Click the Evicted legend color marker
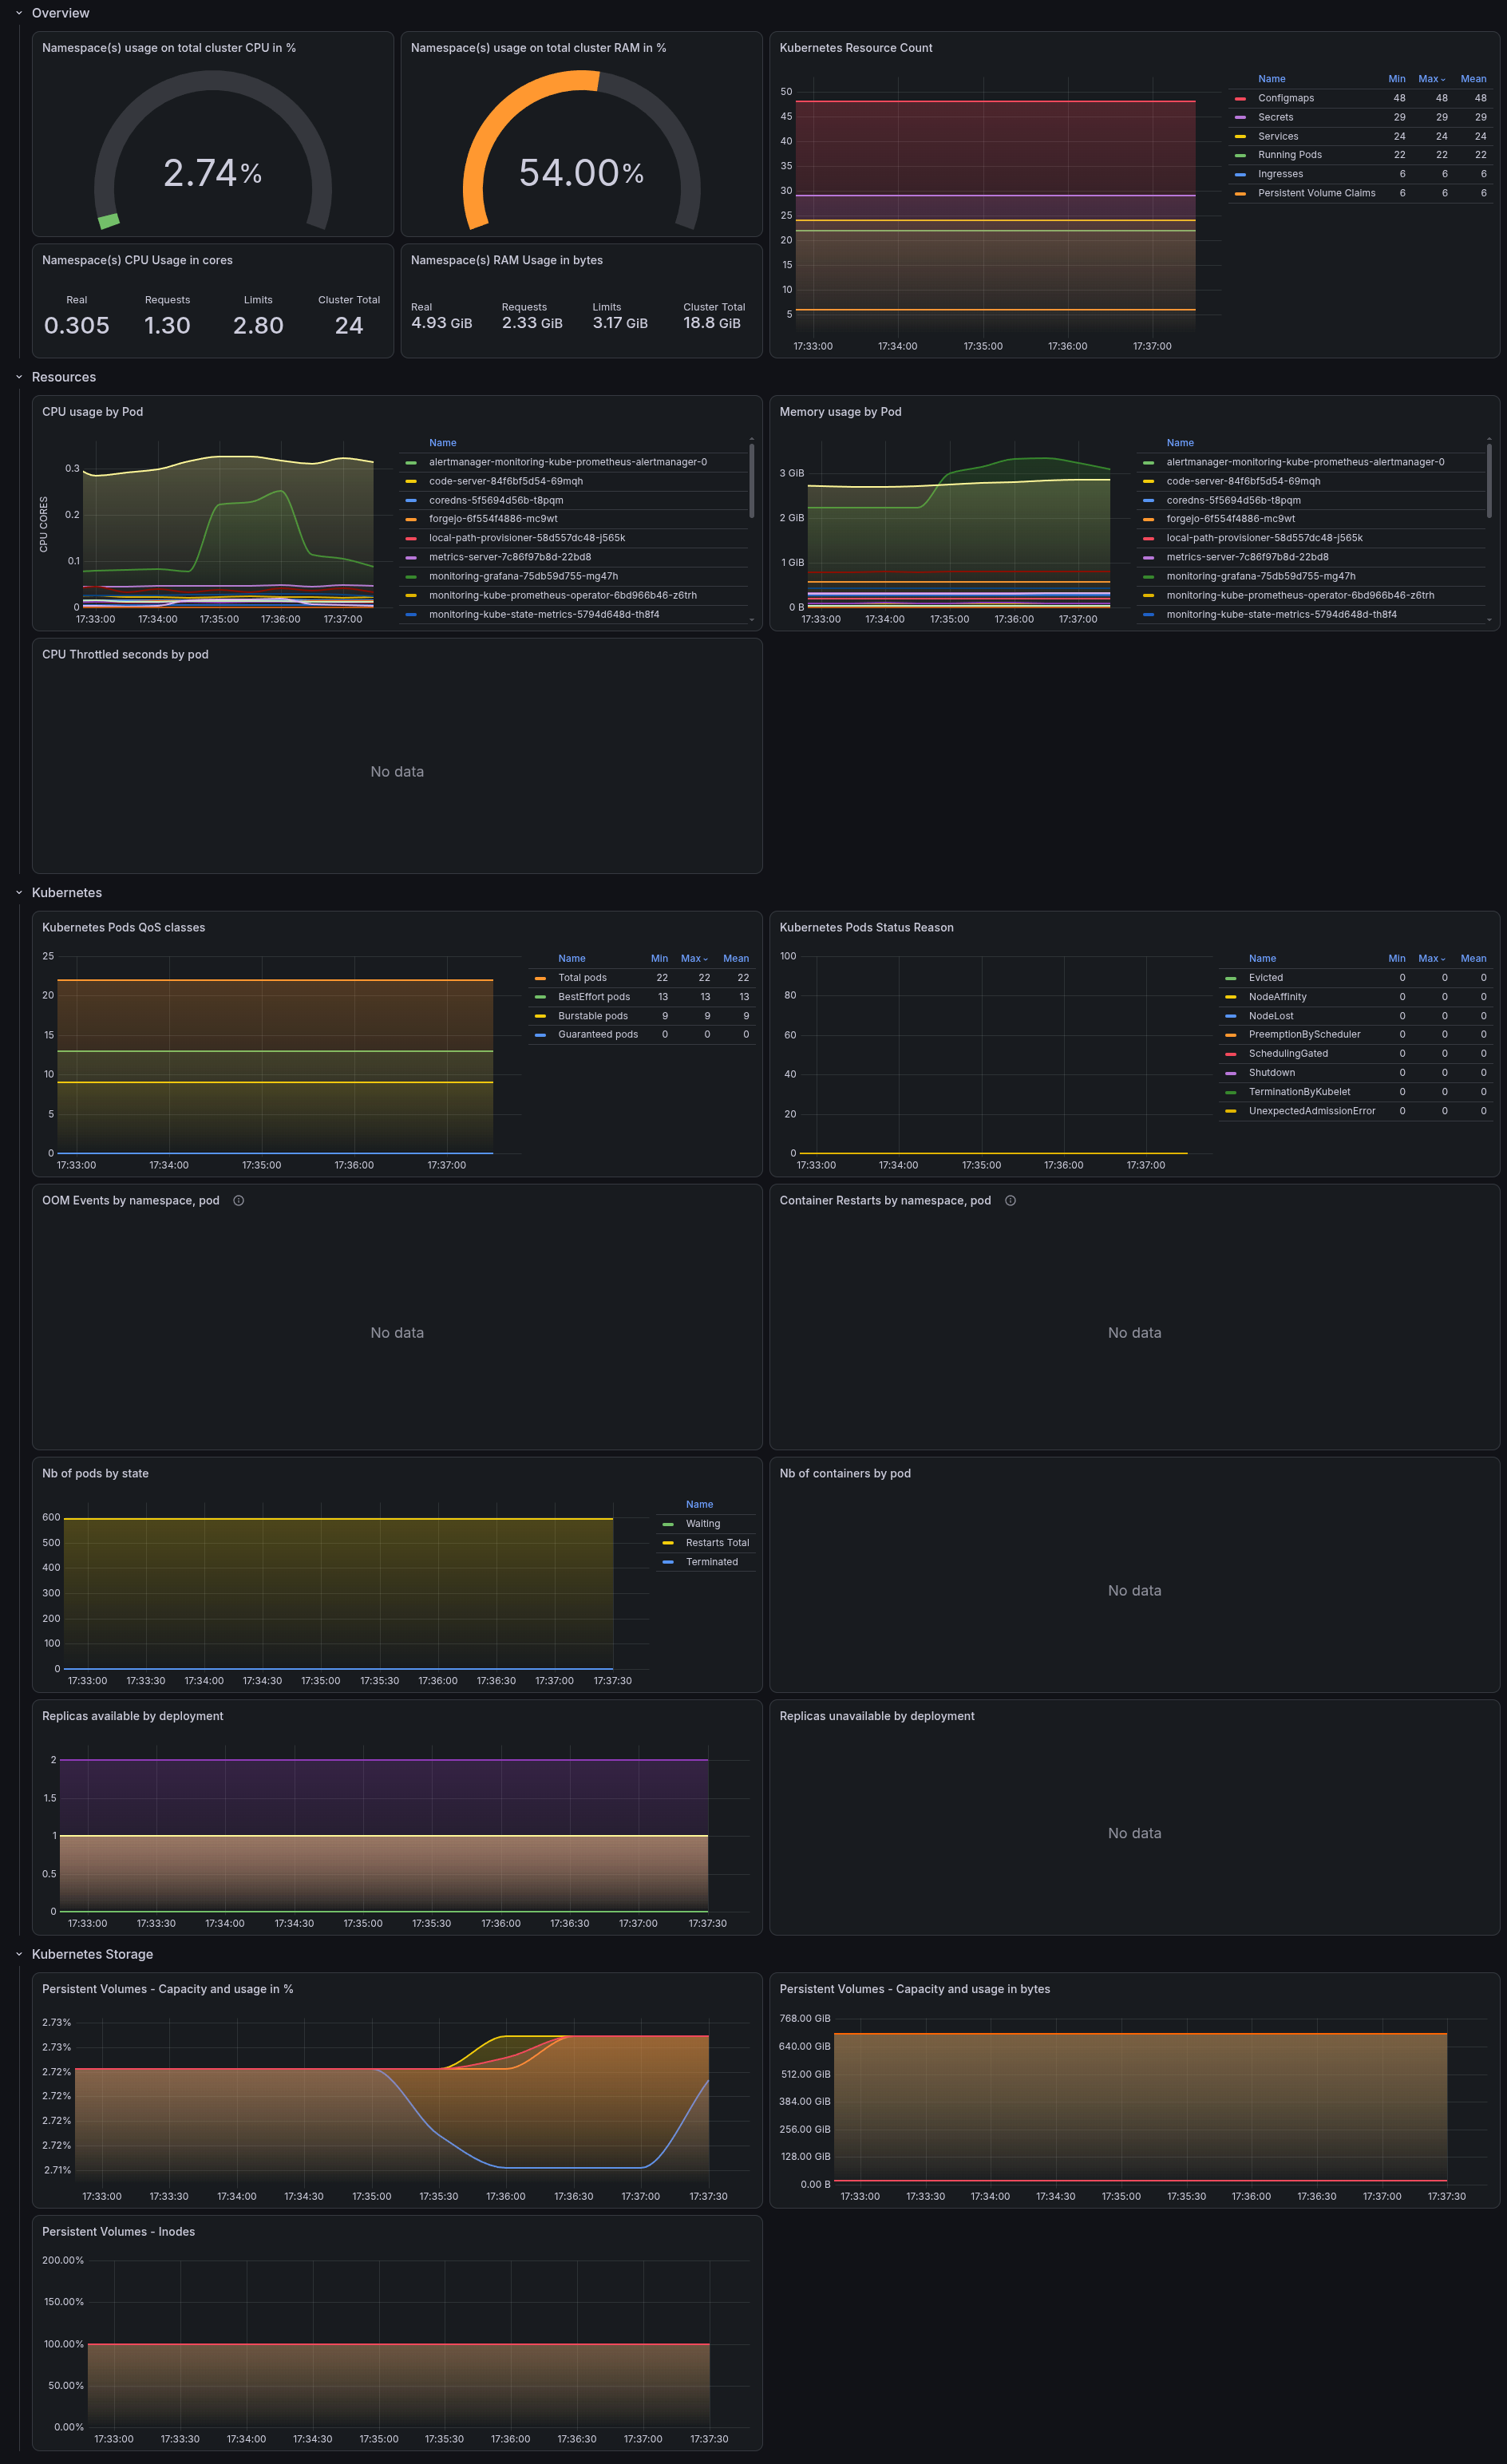Screen dimensions: 1507x2464 click(x=1231, y=978)
